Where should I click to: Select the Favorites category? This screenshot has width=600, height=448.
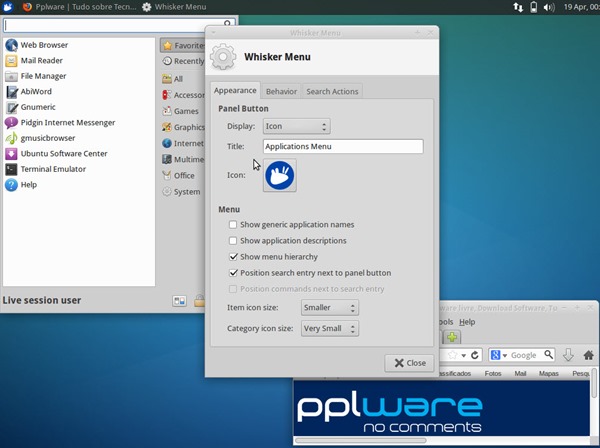tap(183, 46)
